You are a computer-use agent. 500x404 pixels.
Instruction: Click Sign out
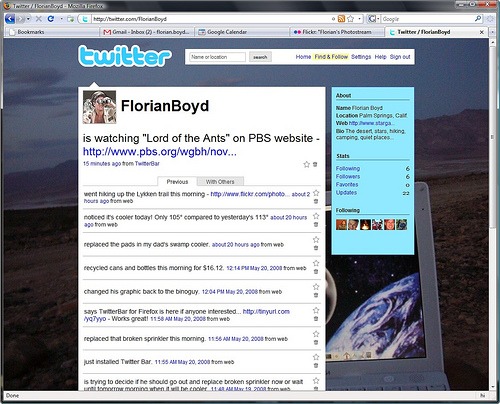click(x=400, y=57)
